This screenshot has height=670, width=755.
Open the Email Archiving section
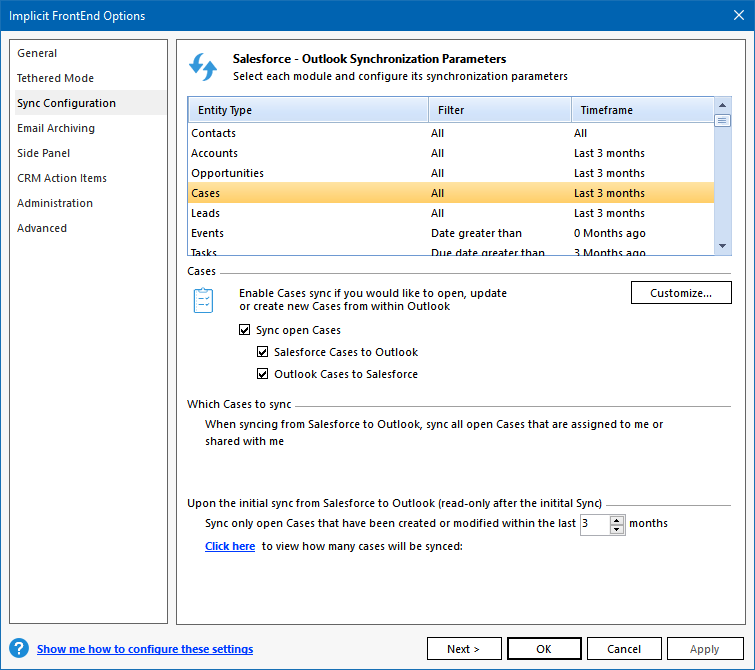point(56,128)
